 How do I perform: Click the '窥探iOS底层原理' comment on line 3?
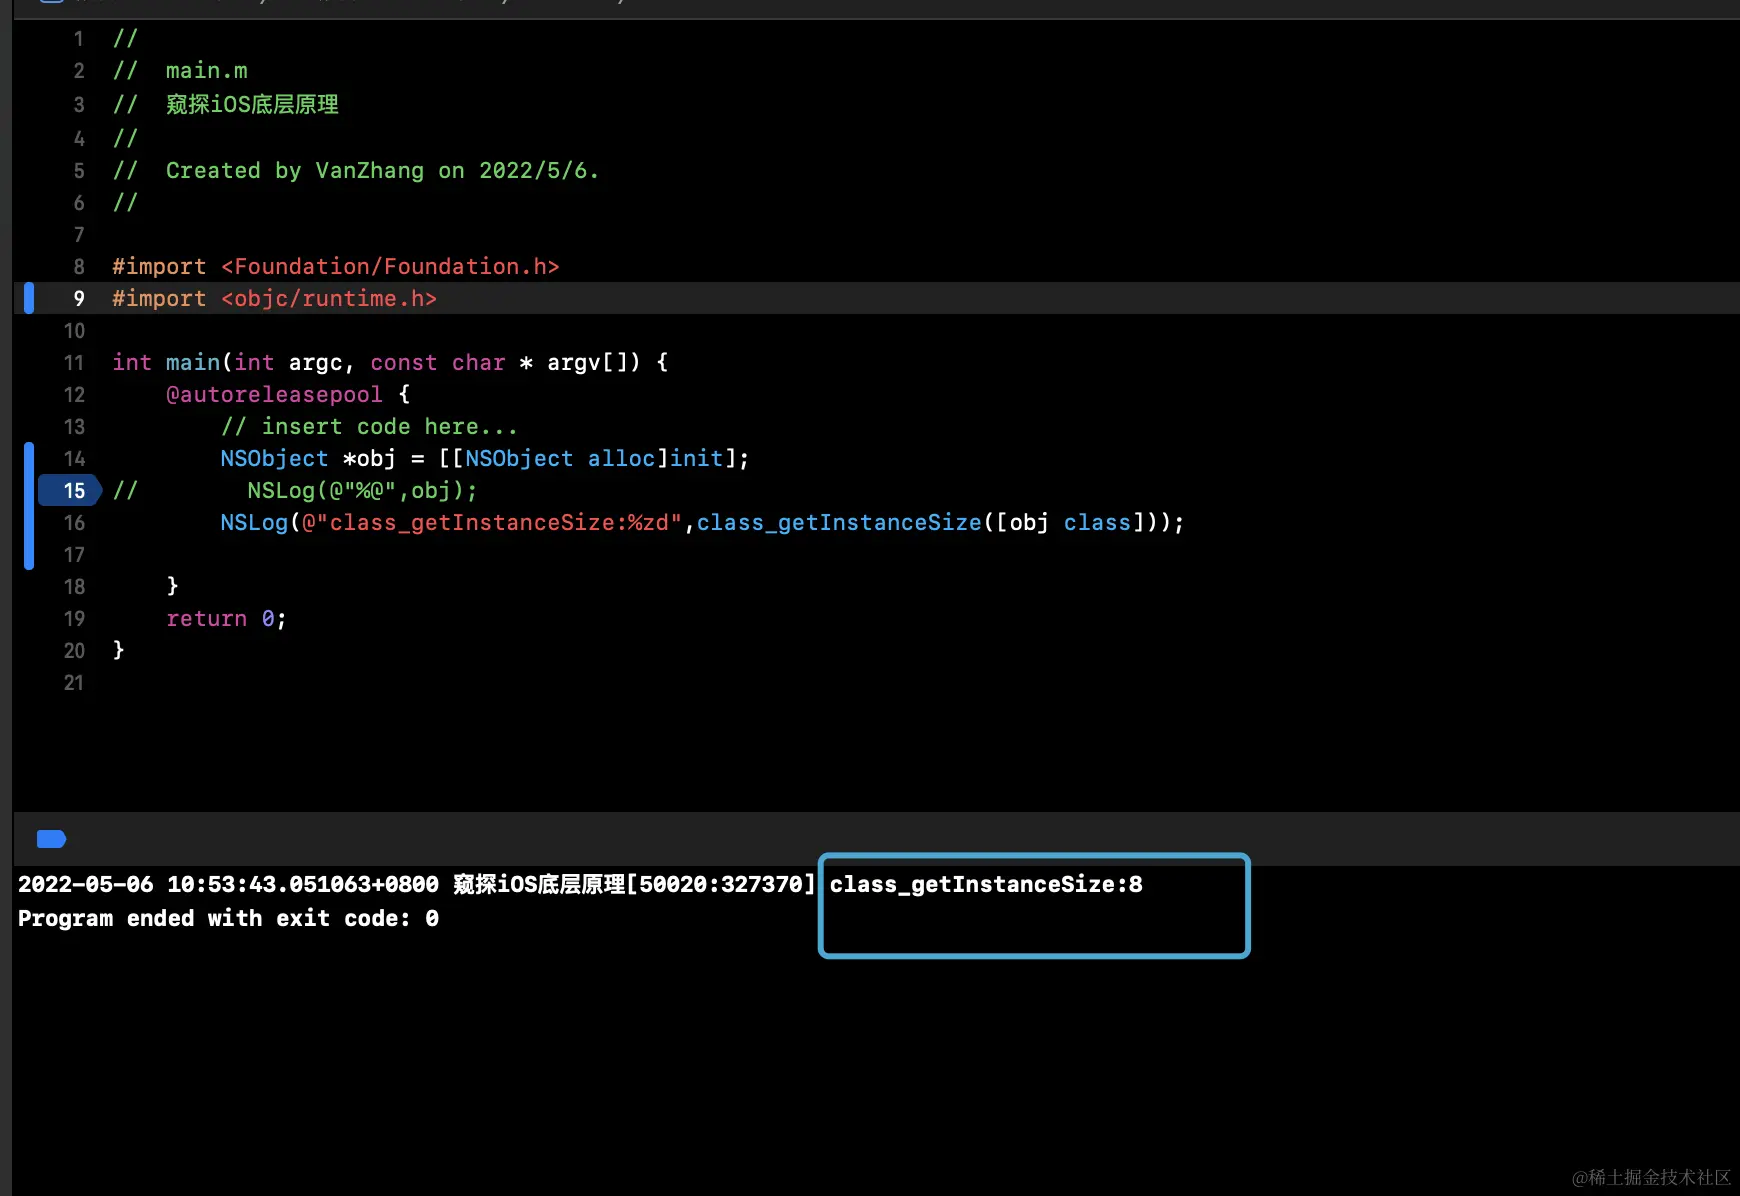pos(225,104)
